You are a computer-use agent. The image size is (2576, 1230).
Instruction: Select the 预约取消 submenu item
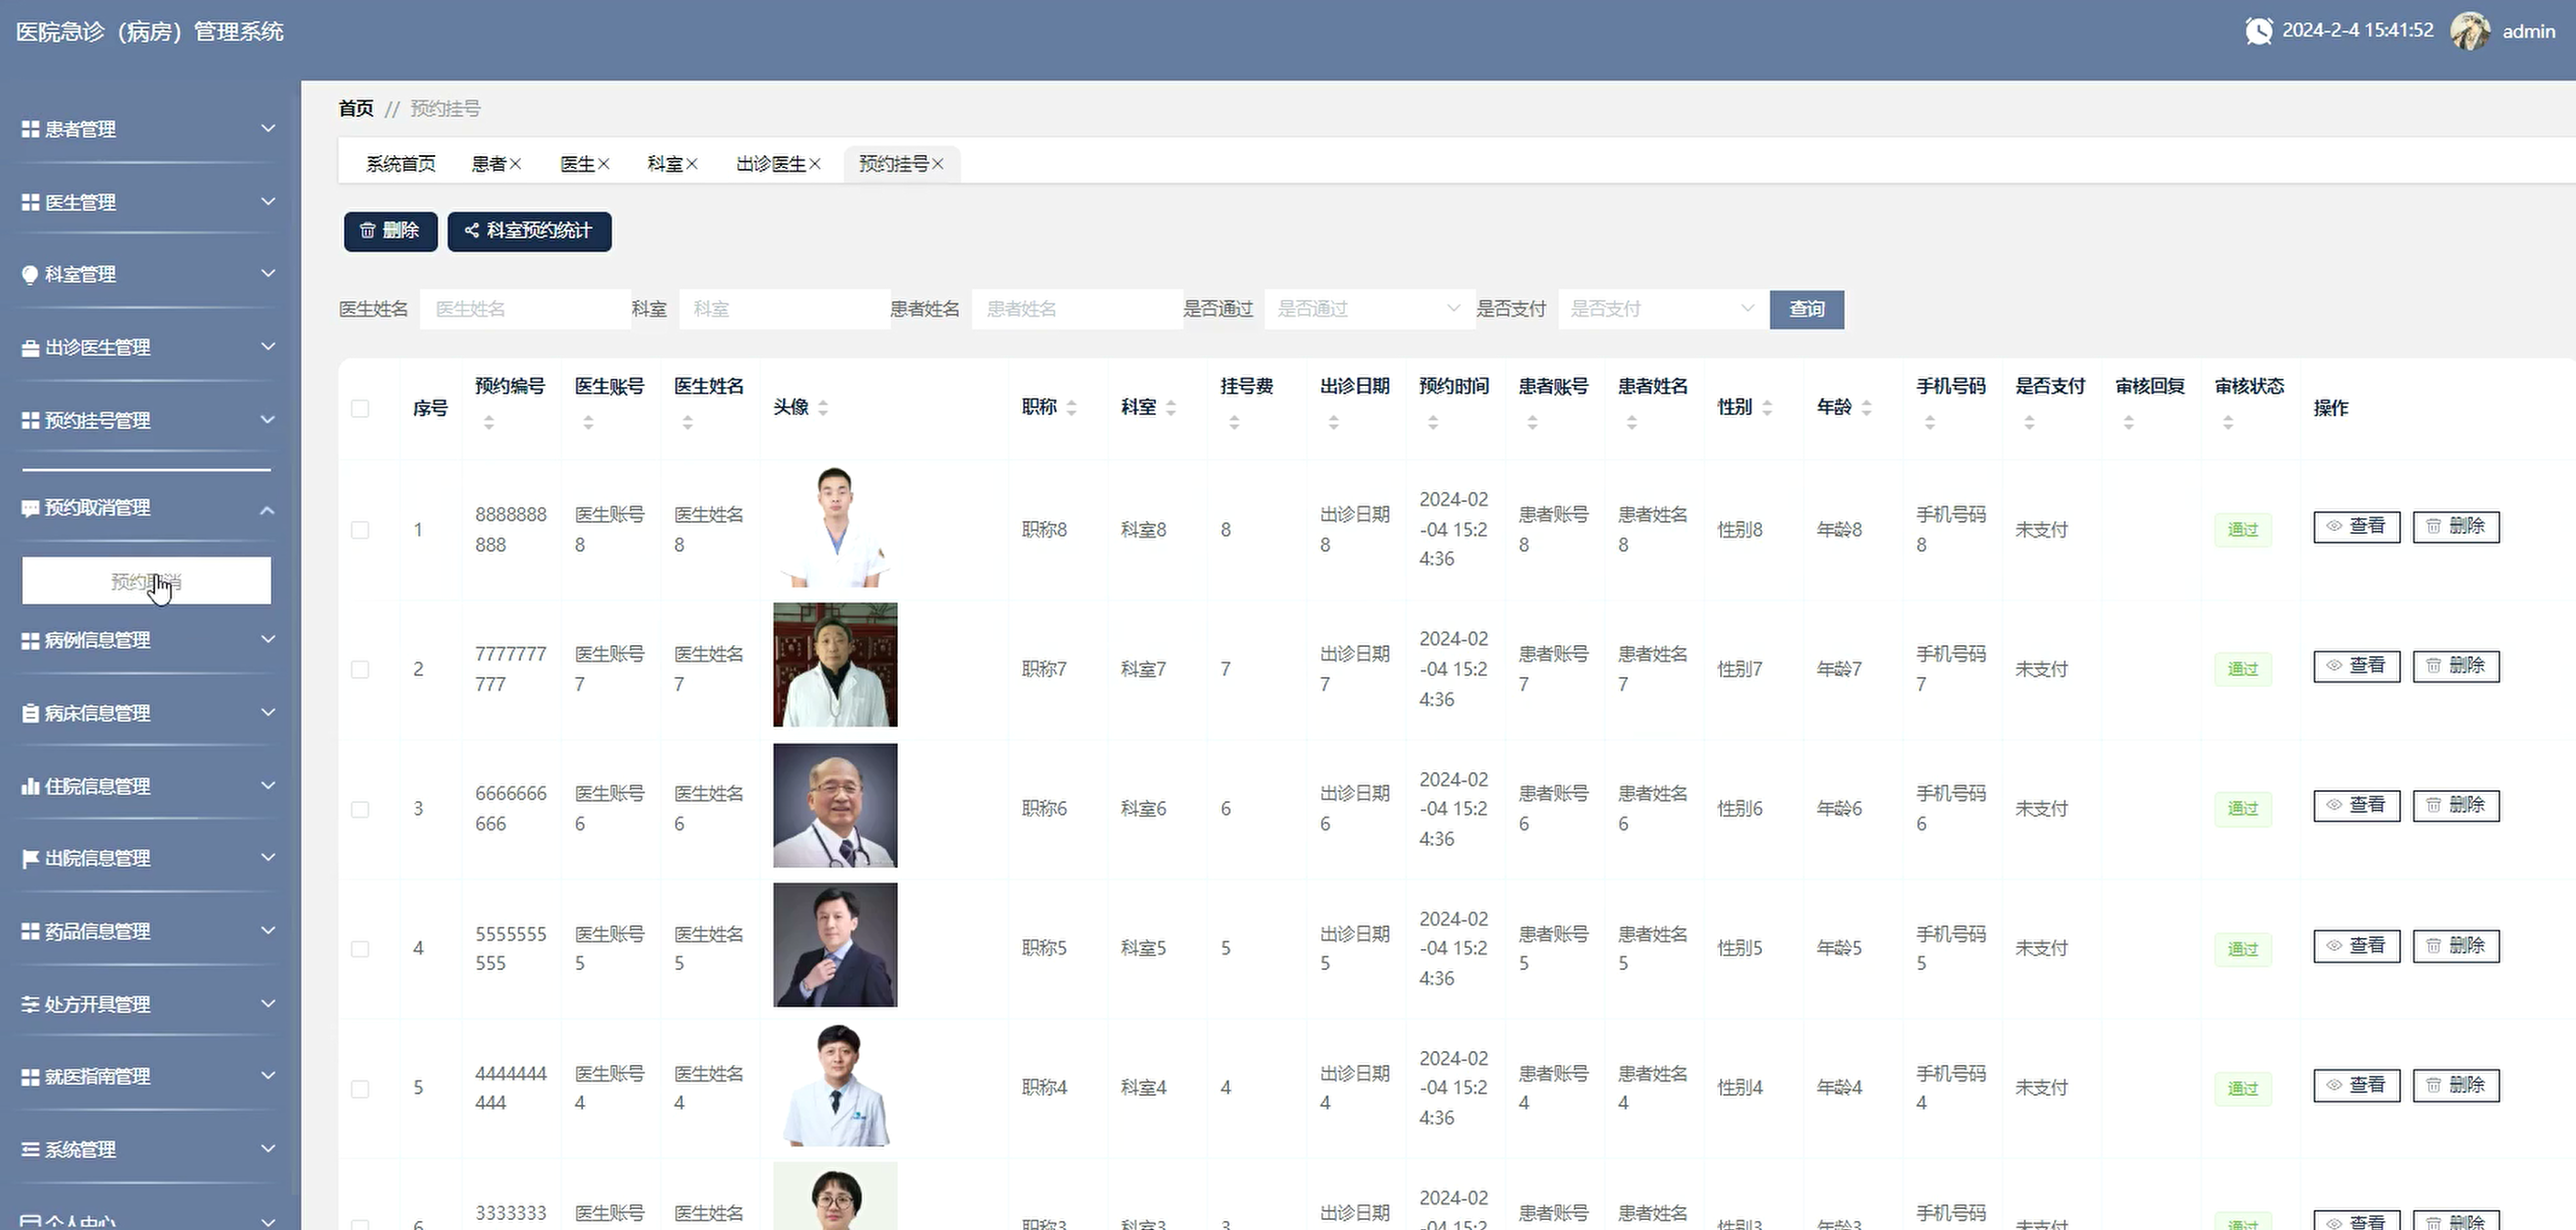pyautogui.click(x=146, y=581)
